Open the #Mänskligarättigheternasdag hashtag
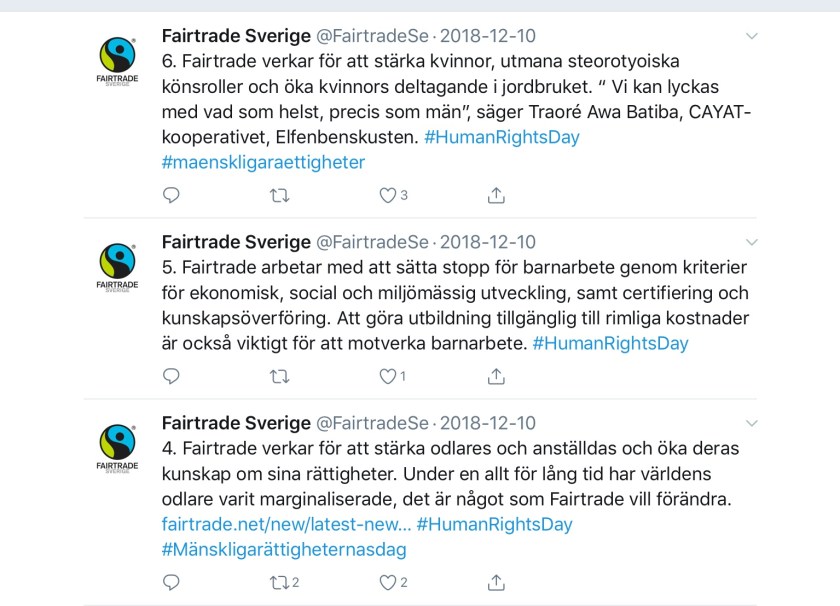This screenshot has height=606, width=840. 284,549
